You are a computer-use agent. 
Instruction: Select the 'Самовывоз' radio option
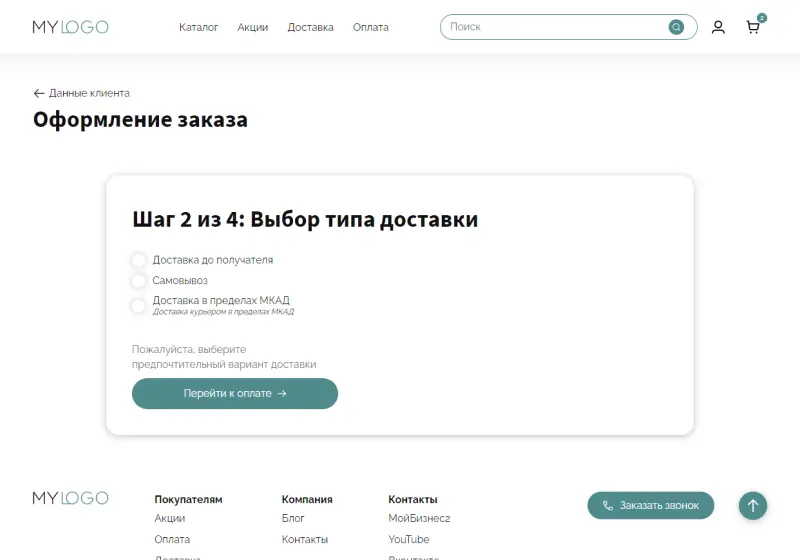(139, 281)
